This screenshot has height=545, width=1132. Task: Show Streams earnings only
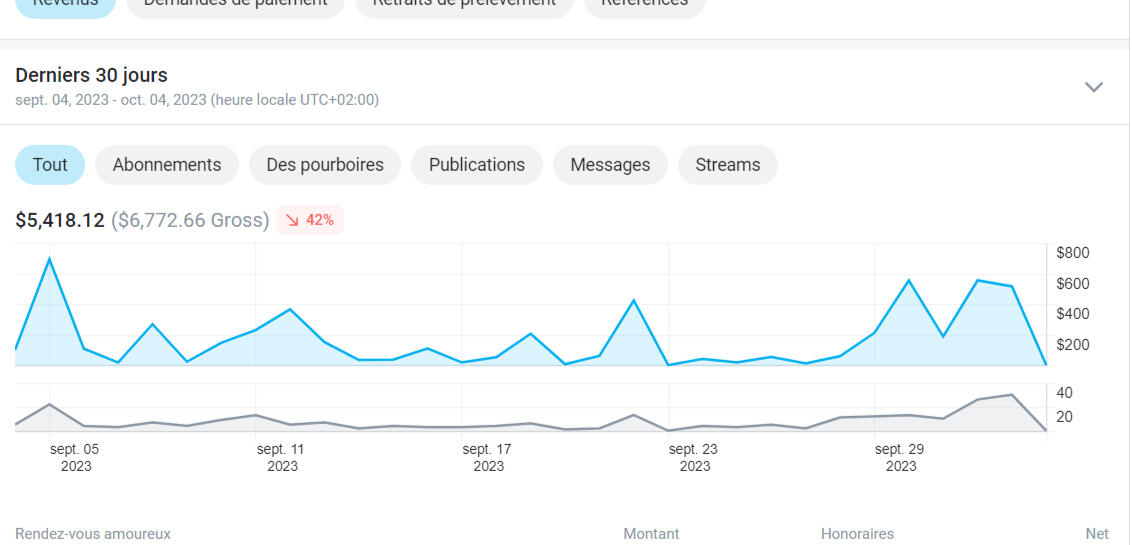click(728, 165)
